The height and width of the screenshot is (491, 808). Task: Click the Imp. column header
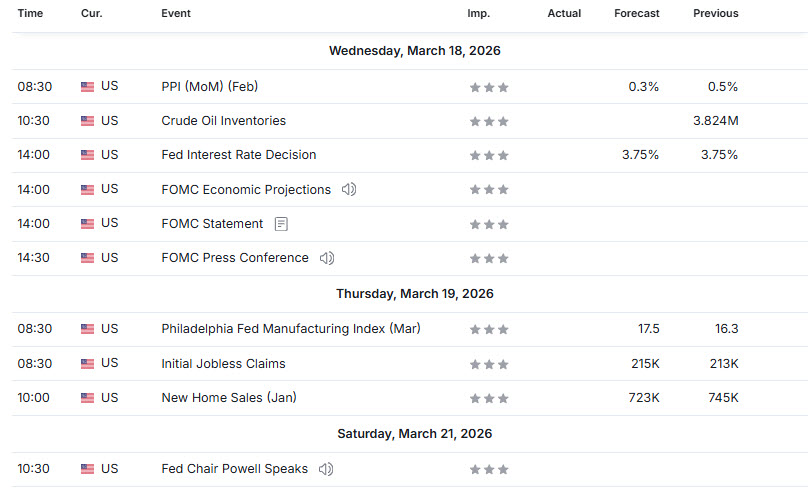pyautogui.click(x=478, y=14)
